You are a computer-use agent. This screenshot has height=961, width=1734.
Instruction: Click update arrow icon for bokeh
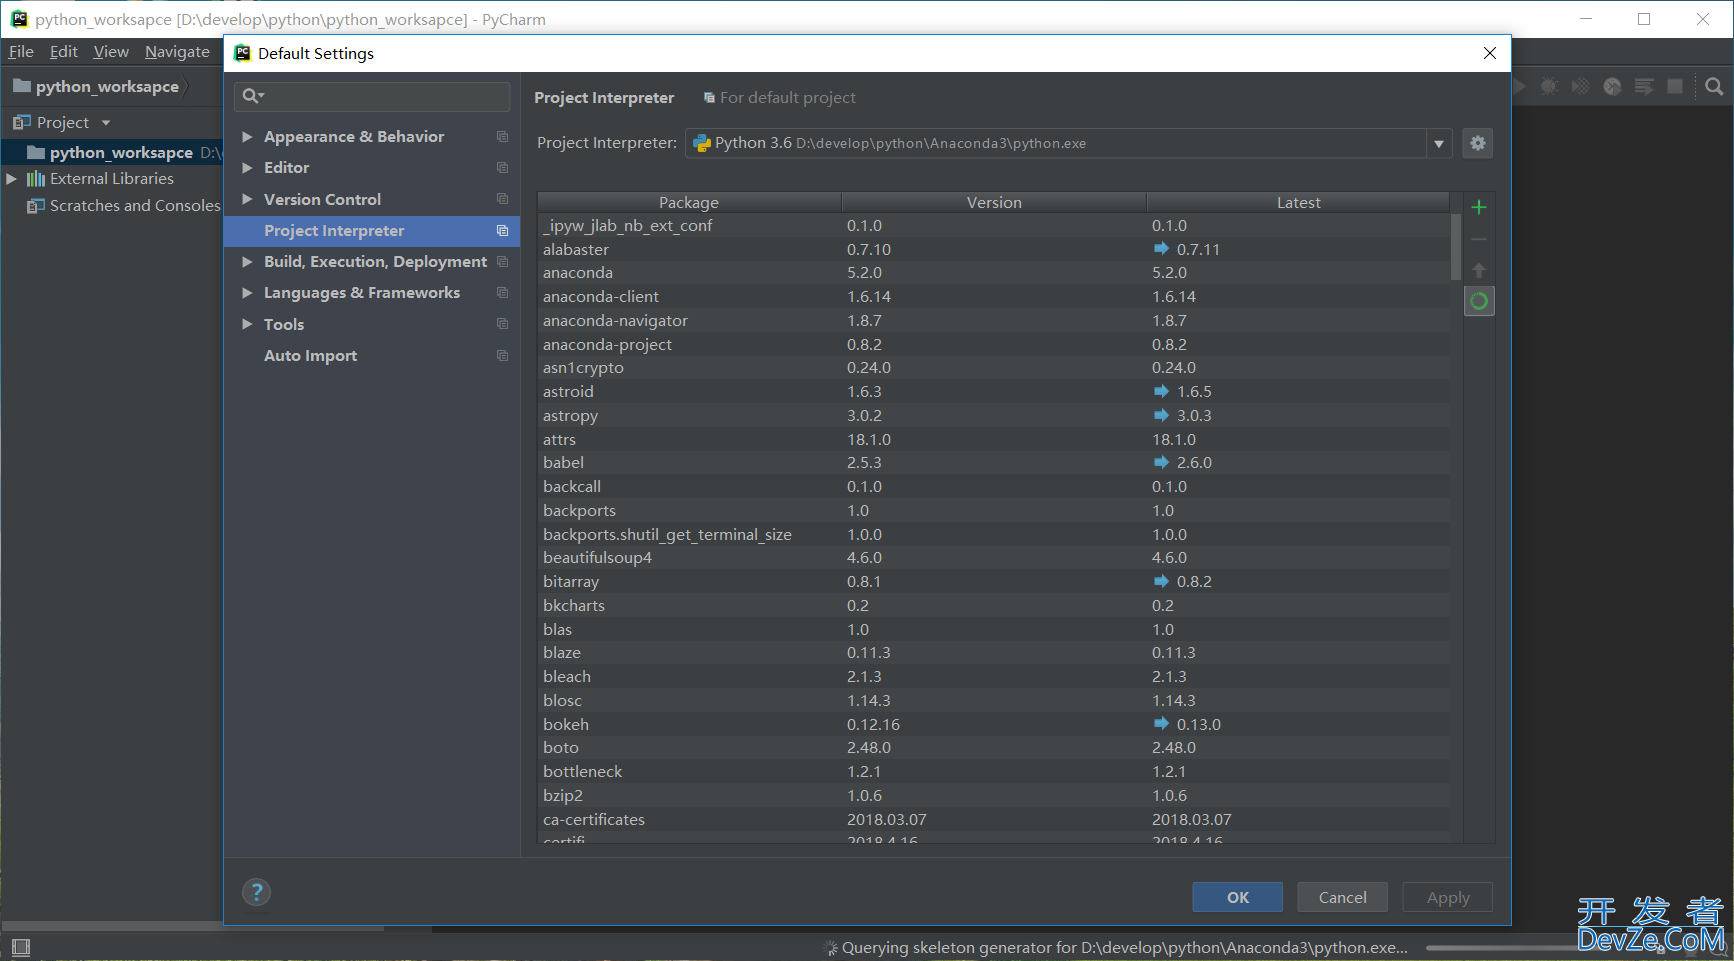click(1161, 723)
